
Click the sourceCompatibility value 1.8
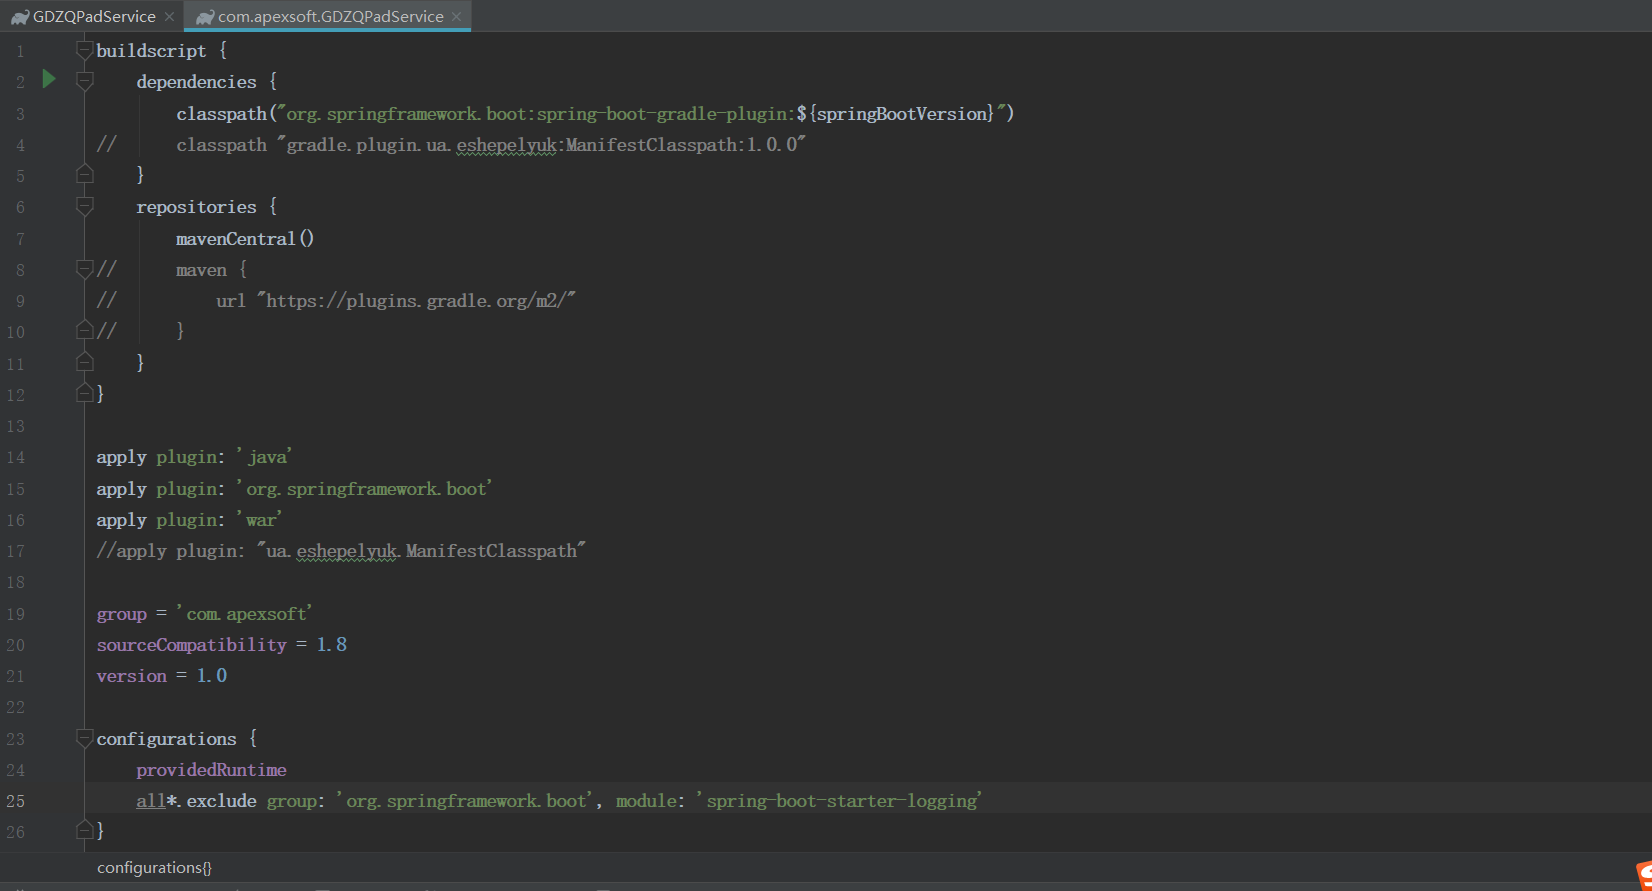[332, 645]
